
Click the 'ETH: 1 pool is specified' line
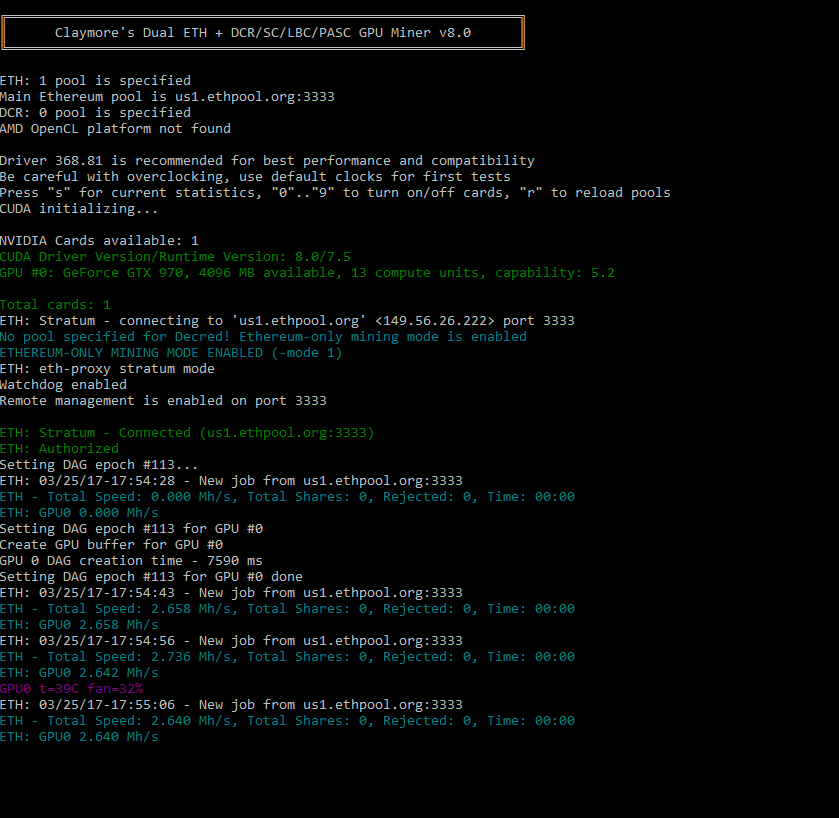95,81
